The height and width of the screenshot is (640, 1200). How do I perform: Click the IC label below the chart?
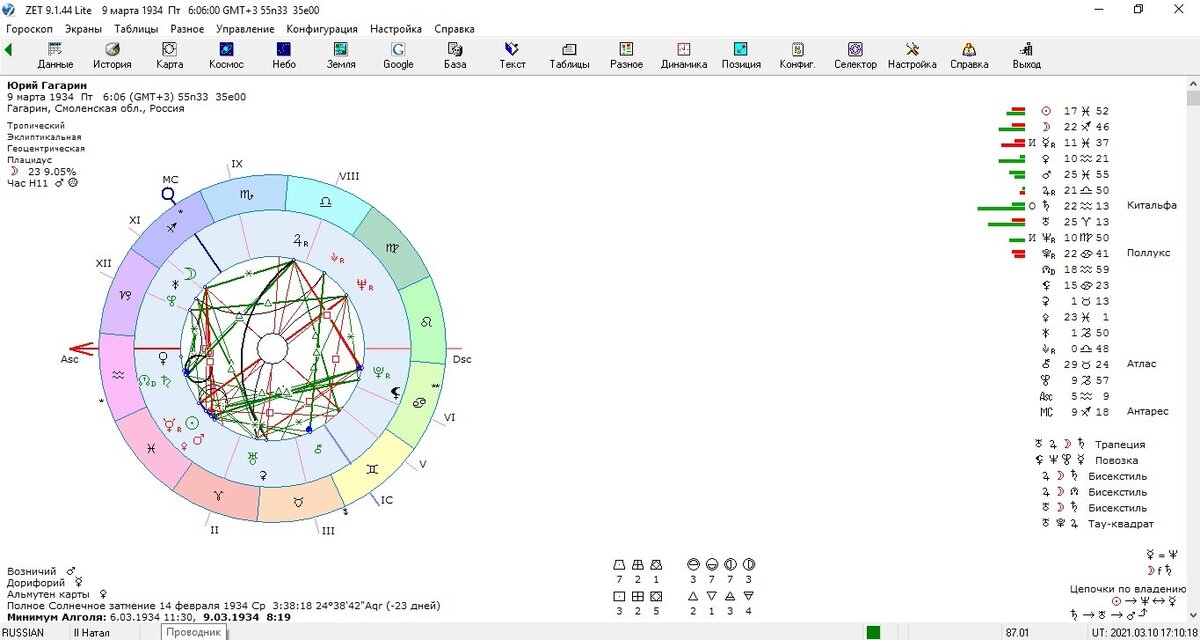(x=387, y=499)
